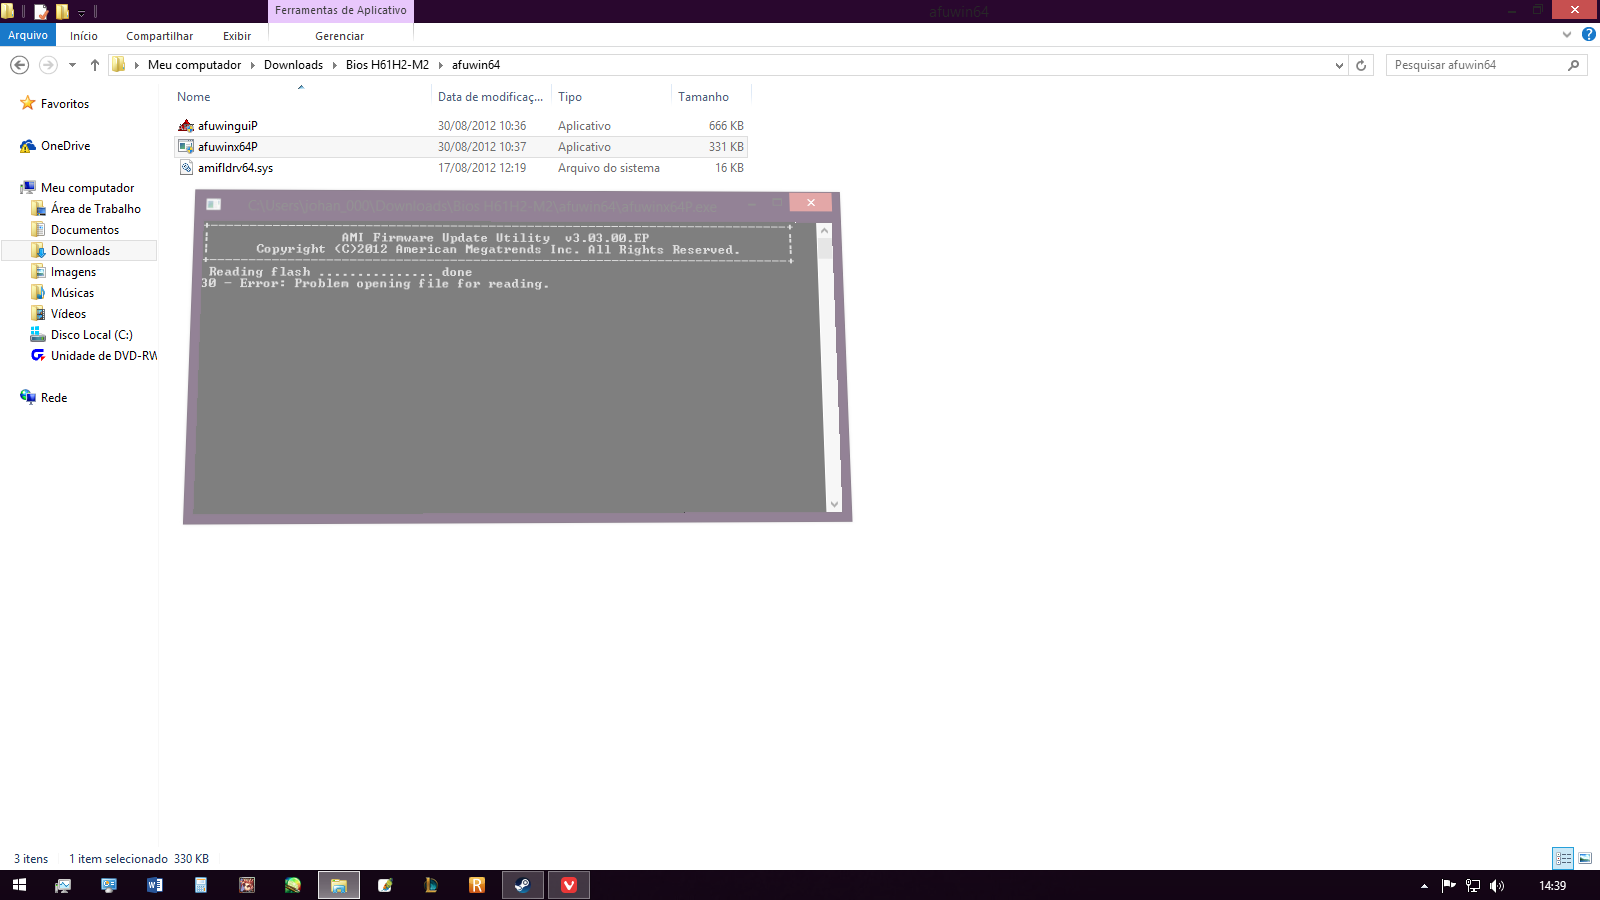Click the Pesquisar afuwin64 search field

click(1475, 65)
